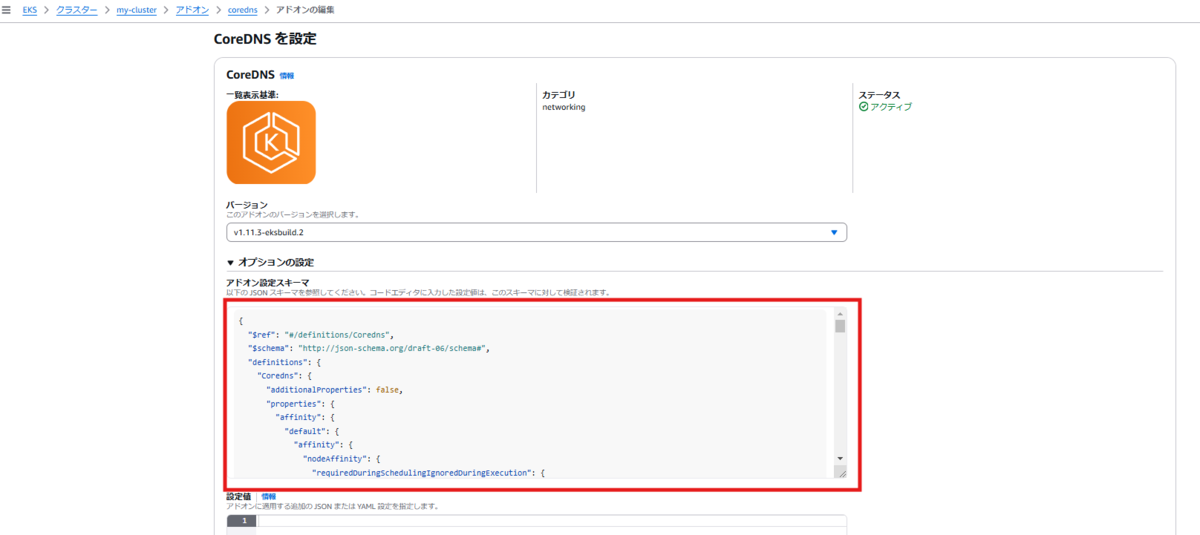This screenshot has height=535, width=1200.
Task: Click the アドオン設定スキーマ label
Action: [x=268, y=283]
